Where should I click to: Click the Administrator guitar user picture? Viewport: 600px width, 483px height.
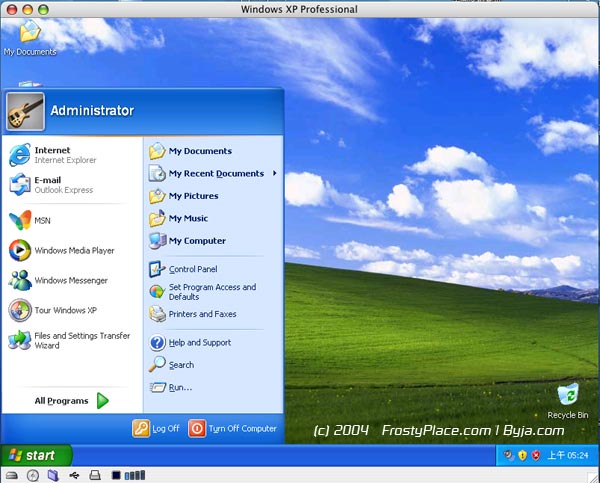[25, 111]
